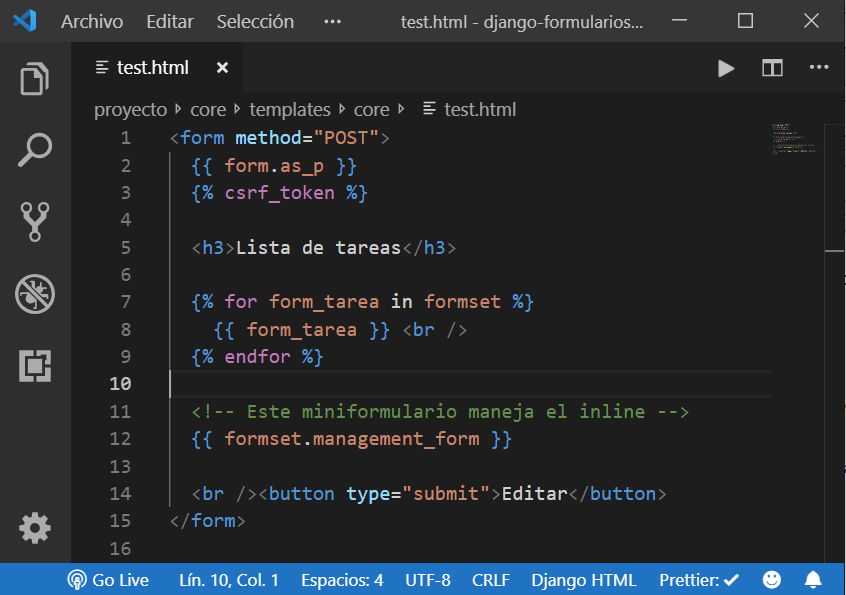Screen dimensions: 846x595
Task: Open feedback smiley in status bar
Action: point(772,579)
